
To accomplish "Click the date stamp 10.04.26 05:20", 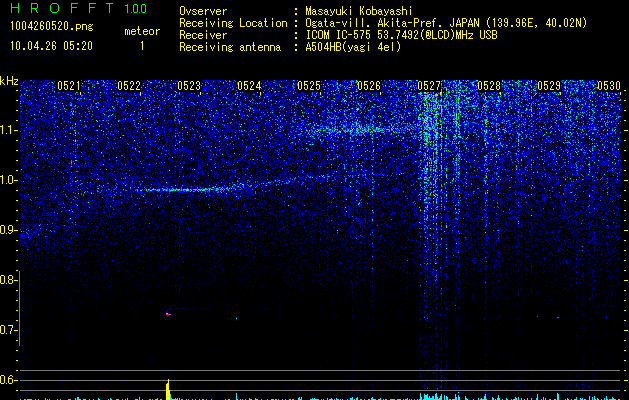I will (x=51, y=46).
